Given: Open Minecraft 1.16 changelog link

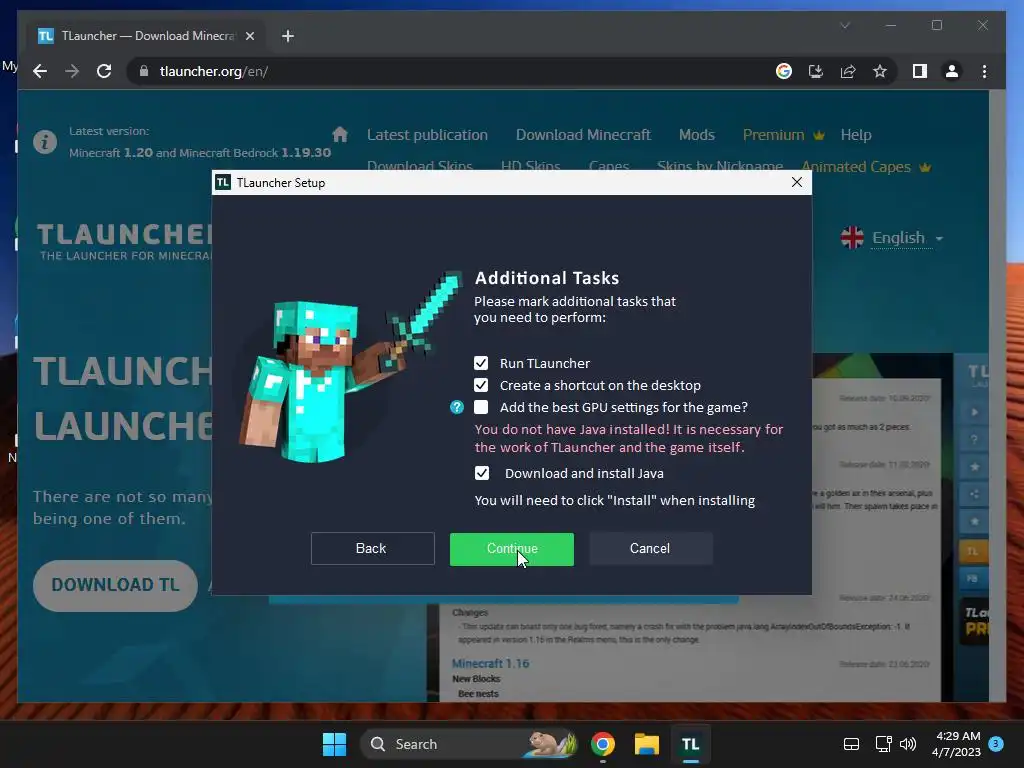Looking at the screenshot, I should (490, 663).
